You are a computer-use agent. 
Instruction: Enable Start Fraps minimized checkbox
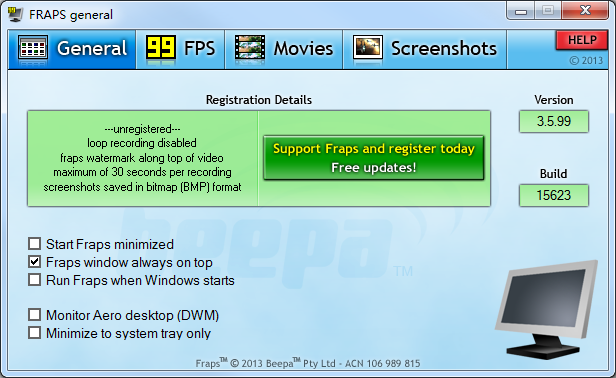point(35,244)
